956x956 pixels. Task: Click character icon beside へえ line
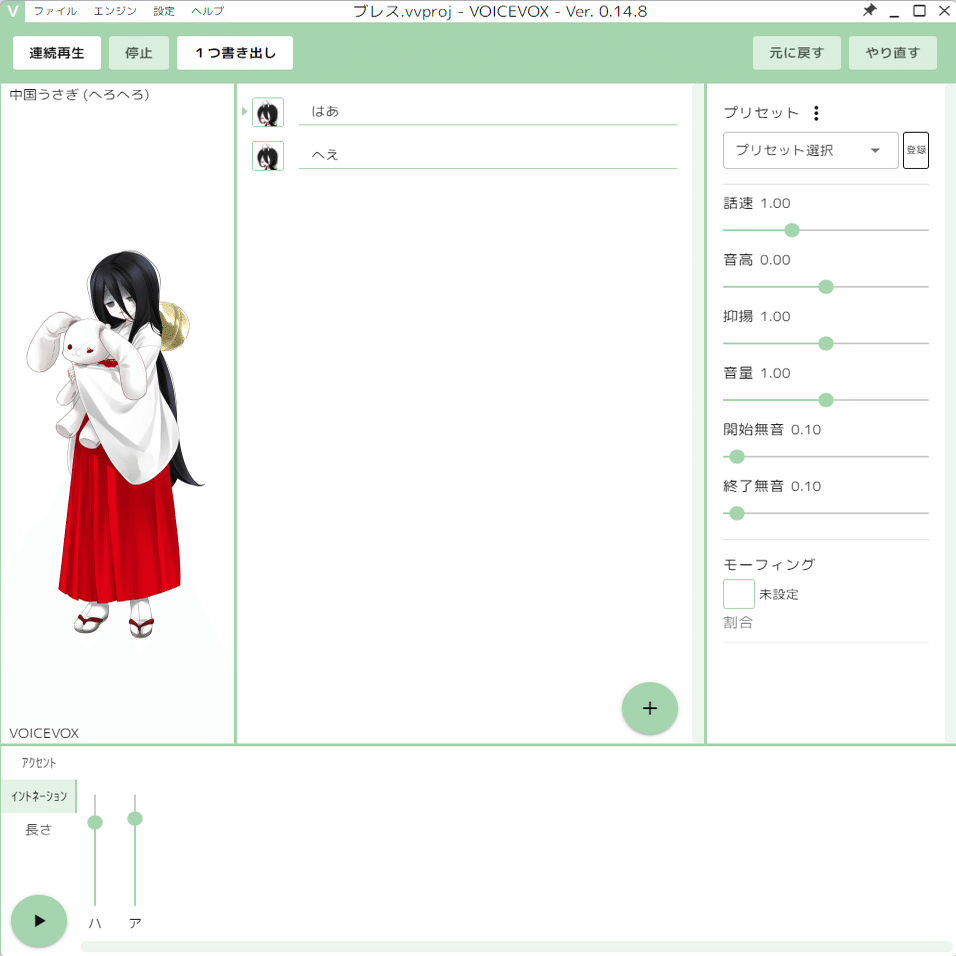(x=268, y=156)
